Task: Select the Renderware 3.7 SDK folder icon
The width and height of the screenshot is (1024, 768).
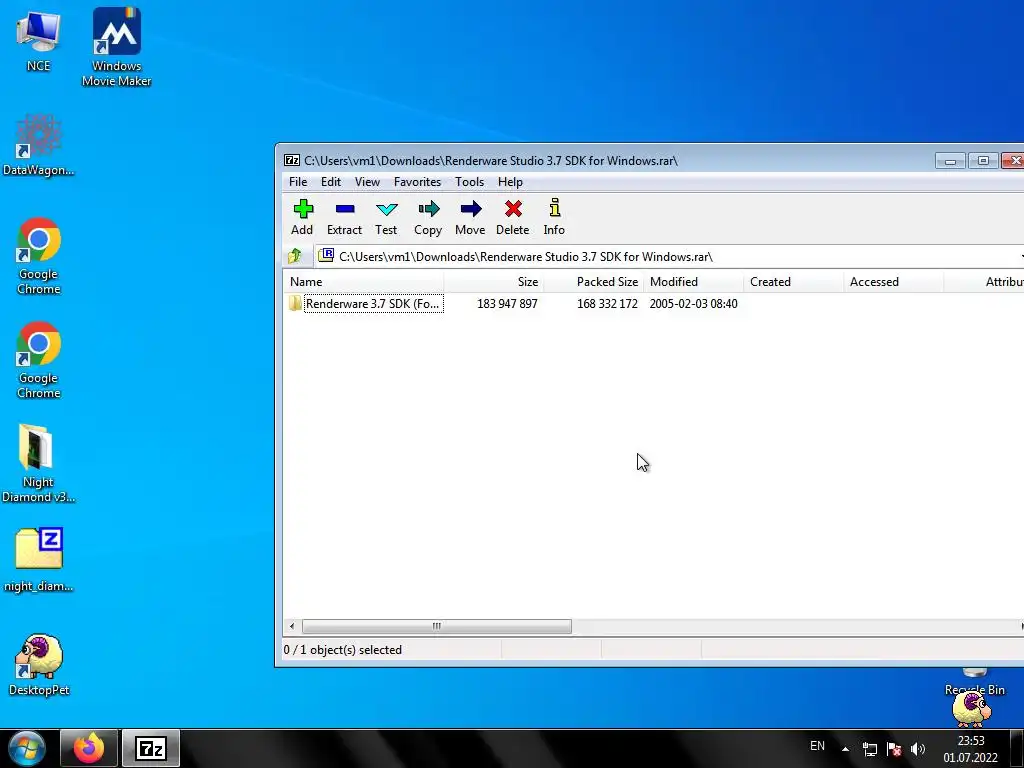Action: (x=295, y=303)
